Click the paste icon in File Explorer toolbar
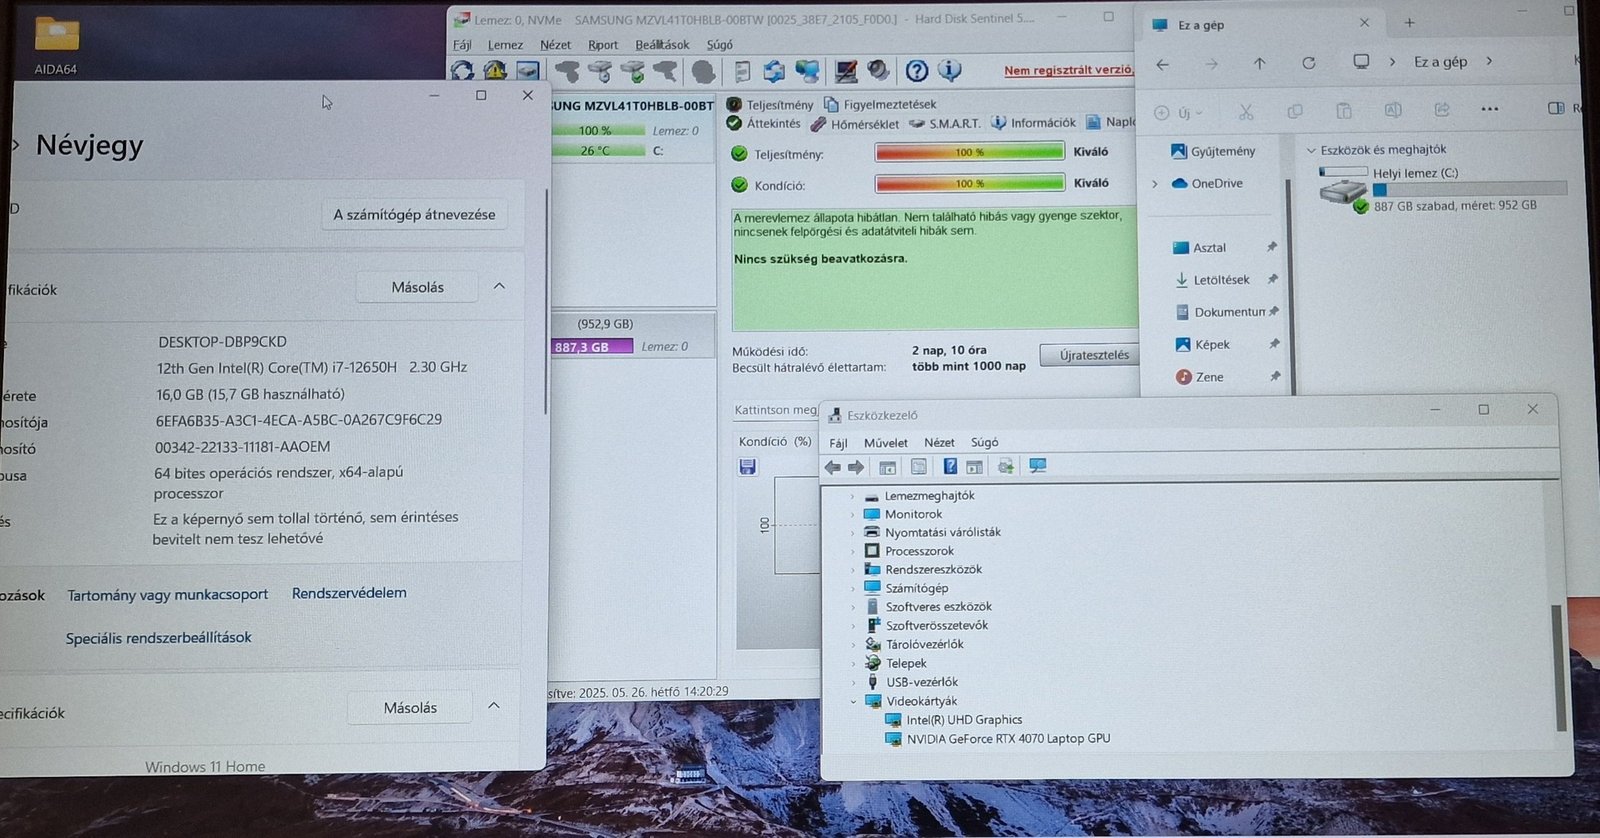Image resolution: width=1600 pixels, height=838 pixels. click(x=1344, y=111)
